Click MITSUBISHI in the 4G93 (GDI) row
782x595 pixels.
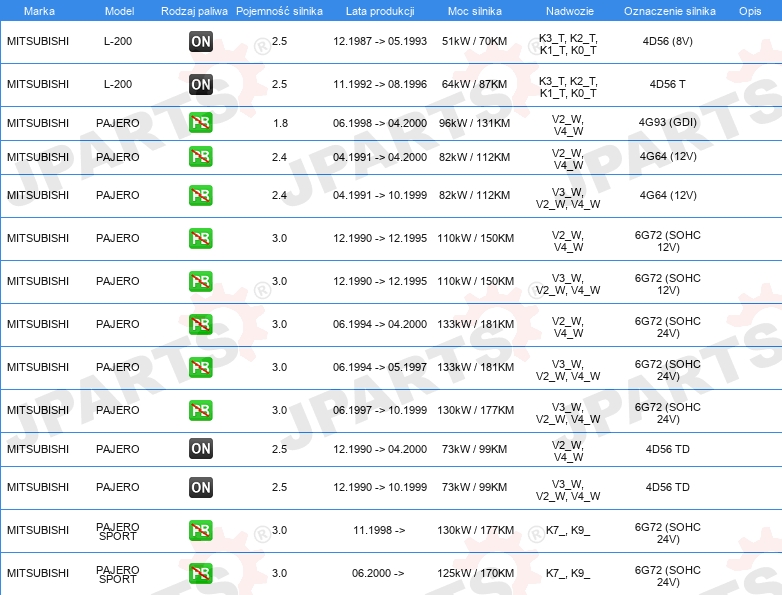coord(38,123)
